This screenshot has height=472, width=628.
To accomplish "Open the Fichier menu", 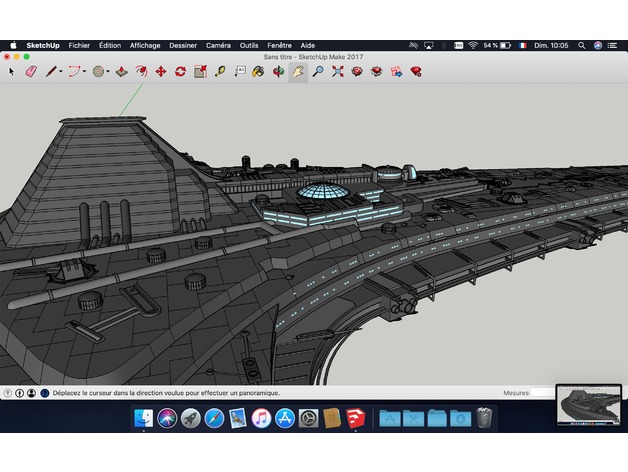I will click(x=79, y=45).
